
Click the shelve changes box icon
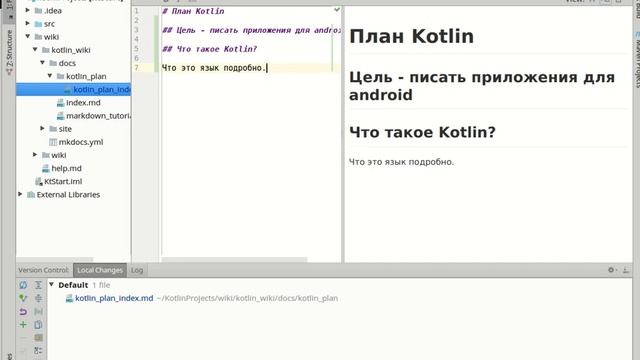tap(38, 338)
